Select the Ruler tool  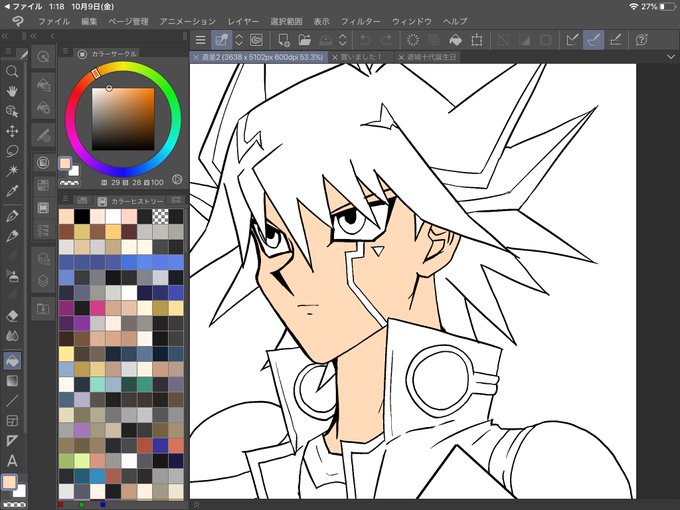coord(12,441)
